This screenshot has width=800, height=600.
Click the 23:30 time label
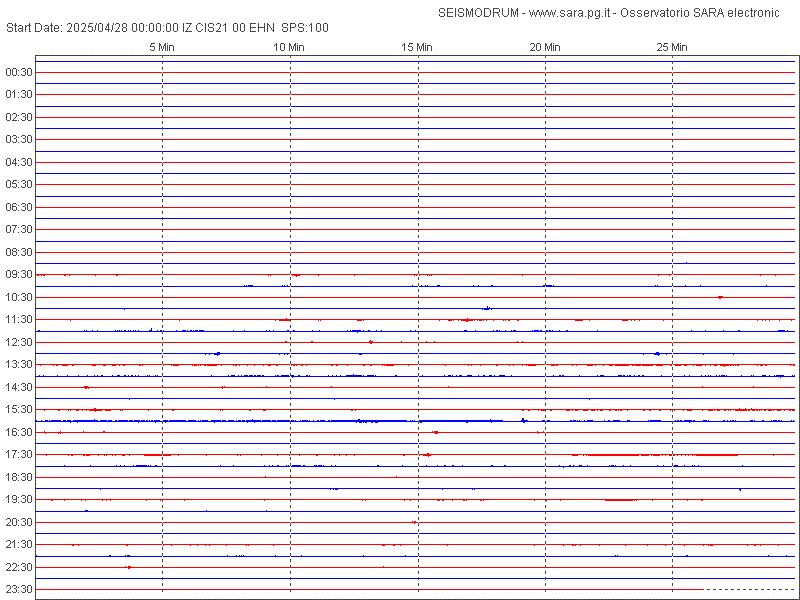(x=19, y=589)
